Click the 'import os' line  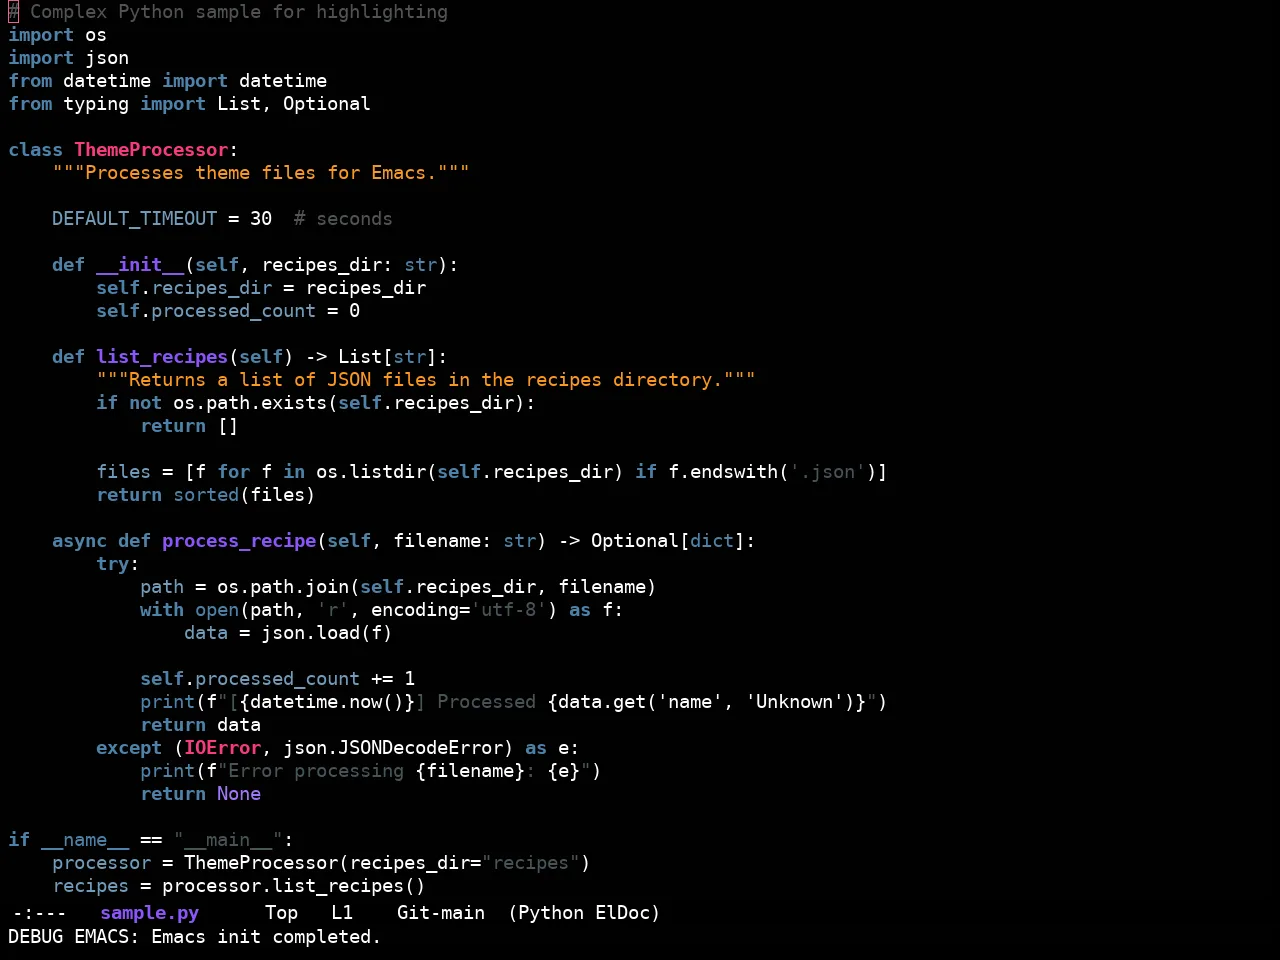click(58, 35)
